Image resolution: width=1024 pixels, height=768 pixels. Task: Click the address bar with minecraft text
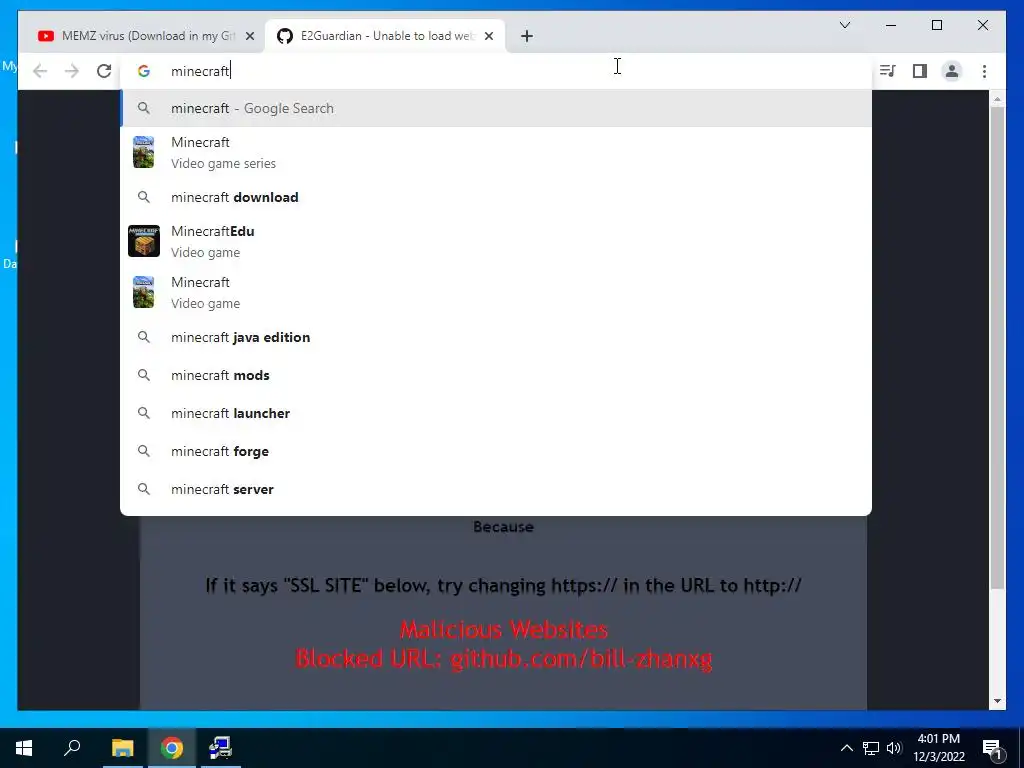[x=496, y=71]
